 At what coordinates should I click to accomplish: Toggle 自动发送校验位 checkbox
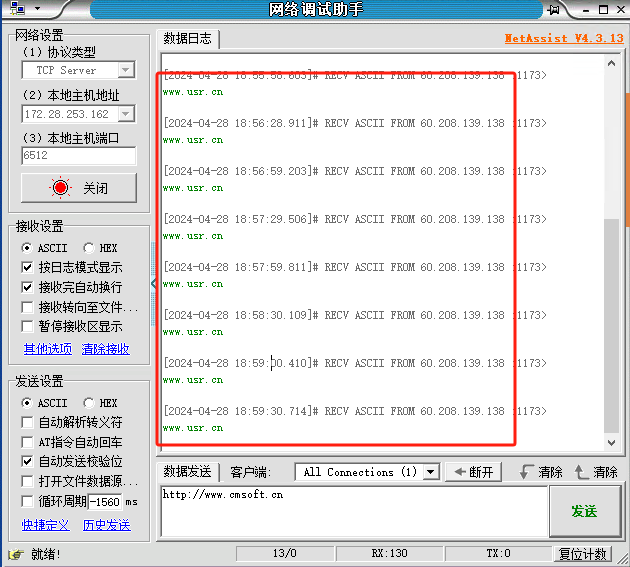[28, 462]
